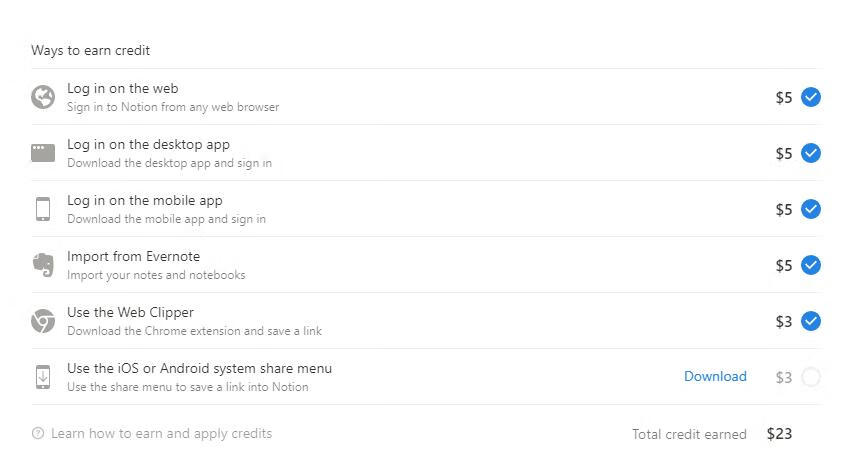
Task: Open Learn how to earn and apply credits
Action: click(x=161, y=434)
